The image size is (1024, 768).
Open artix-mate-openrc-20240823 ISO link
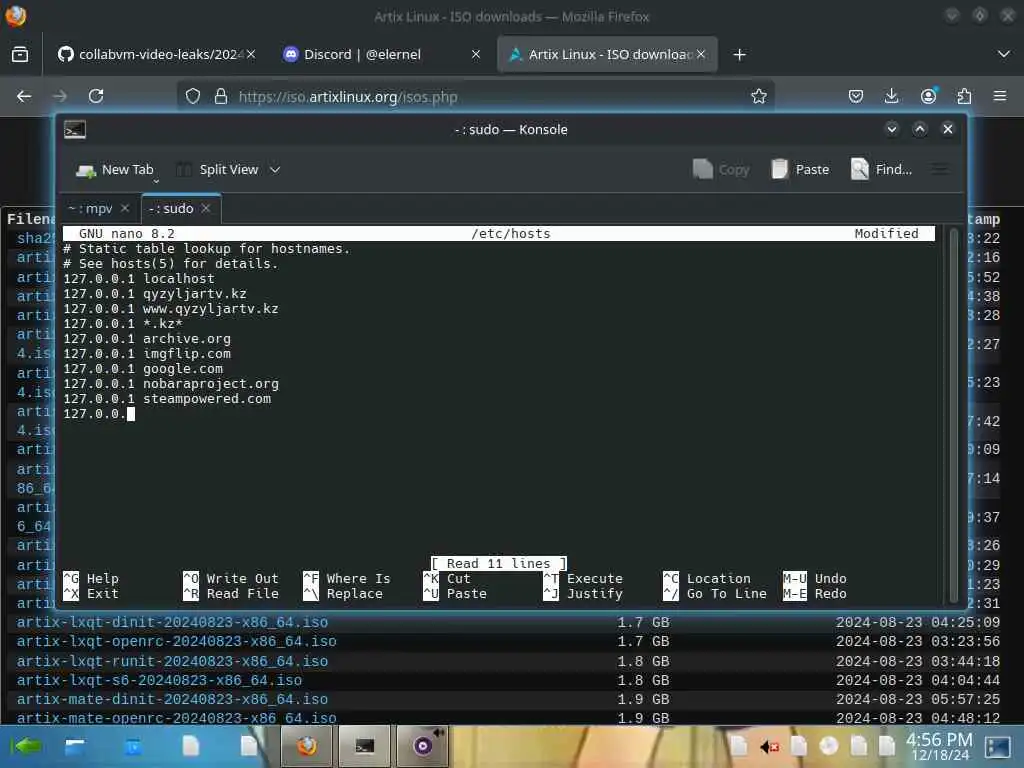pos(176,718)
